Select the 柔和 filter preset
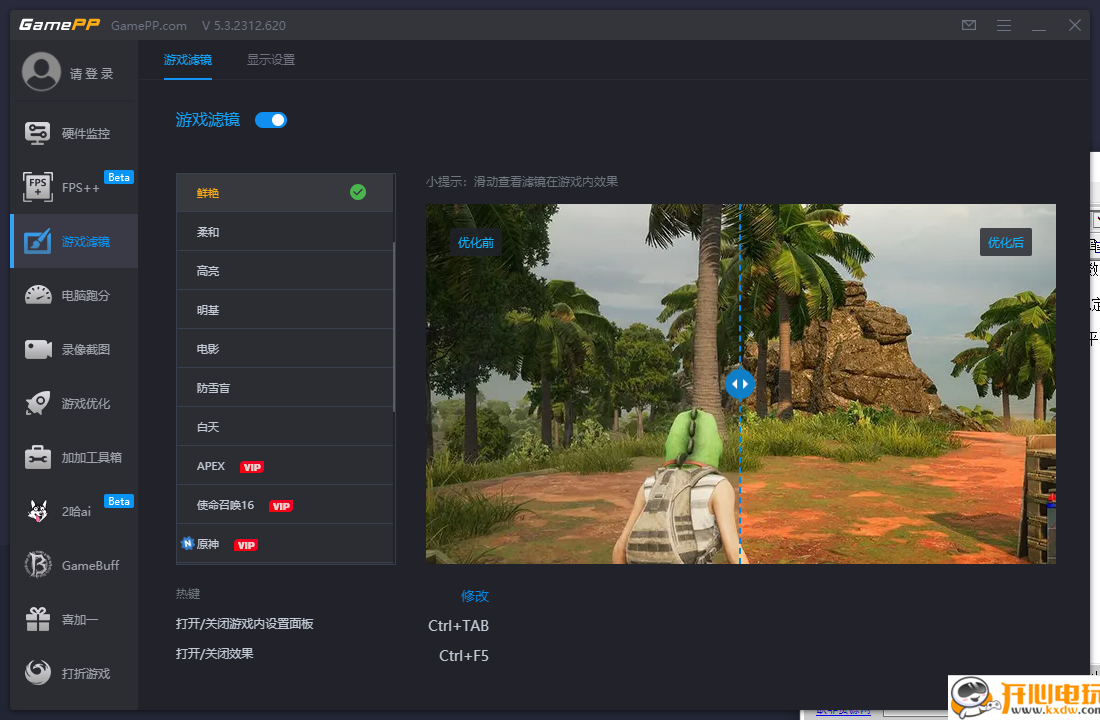 [x=285, y=232]
